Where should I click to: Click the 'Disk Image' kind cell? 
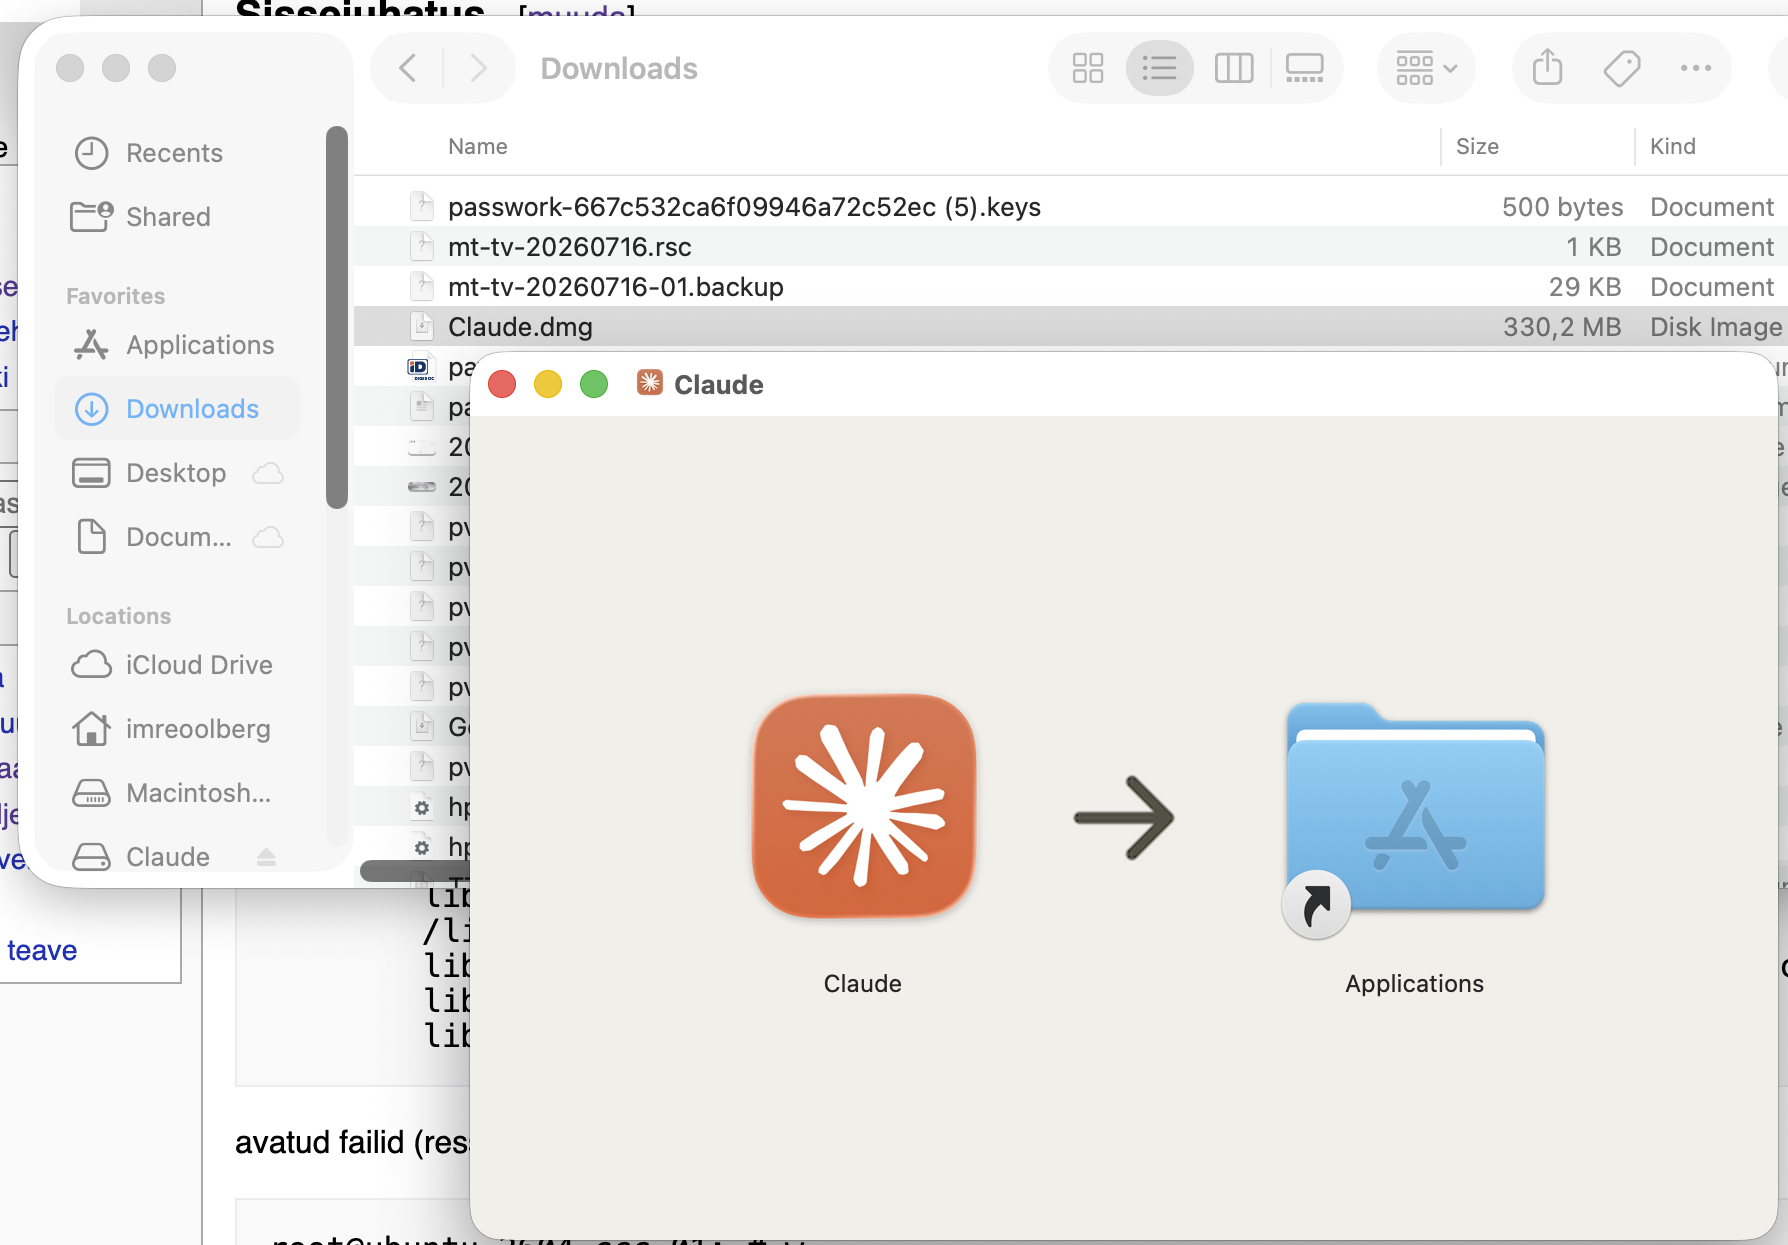coord(1716,327)
